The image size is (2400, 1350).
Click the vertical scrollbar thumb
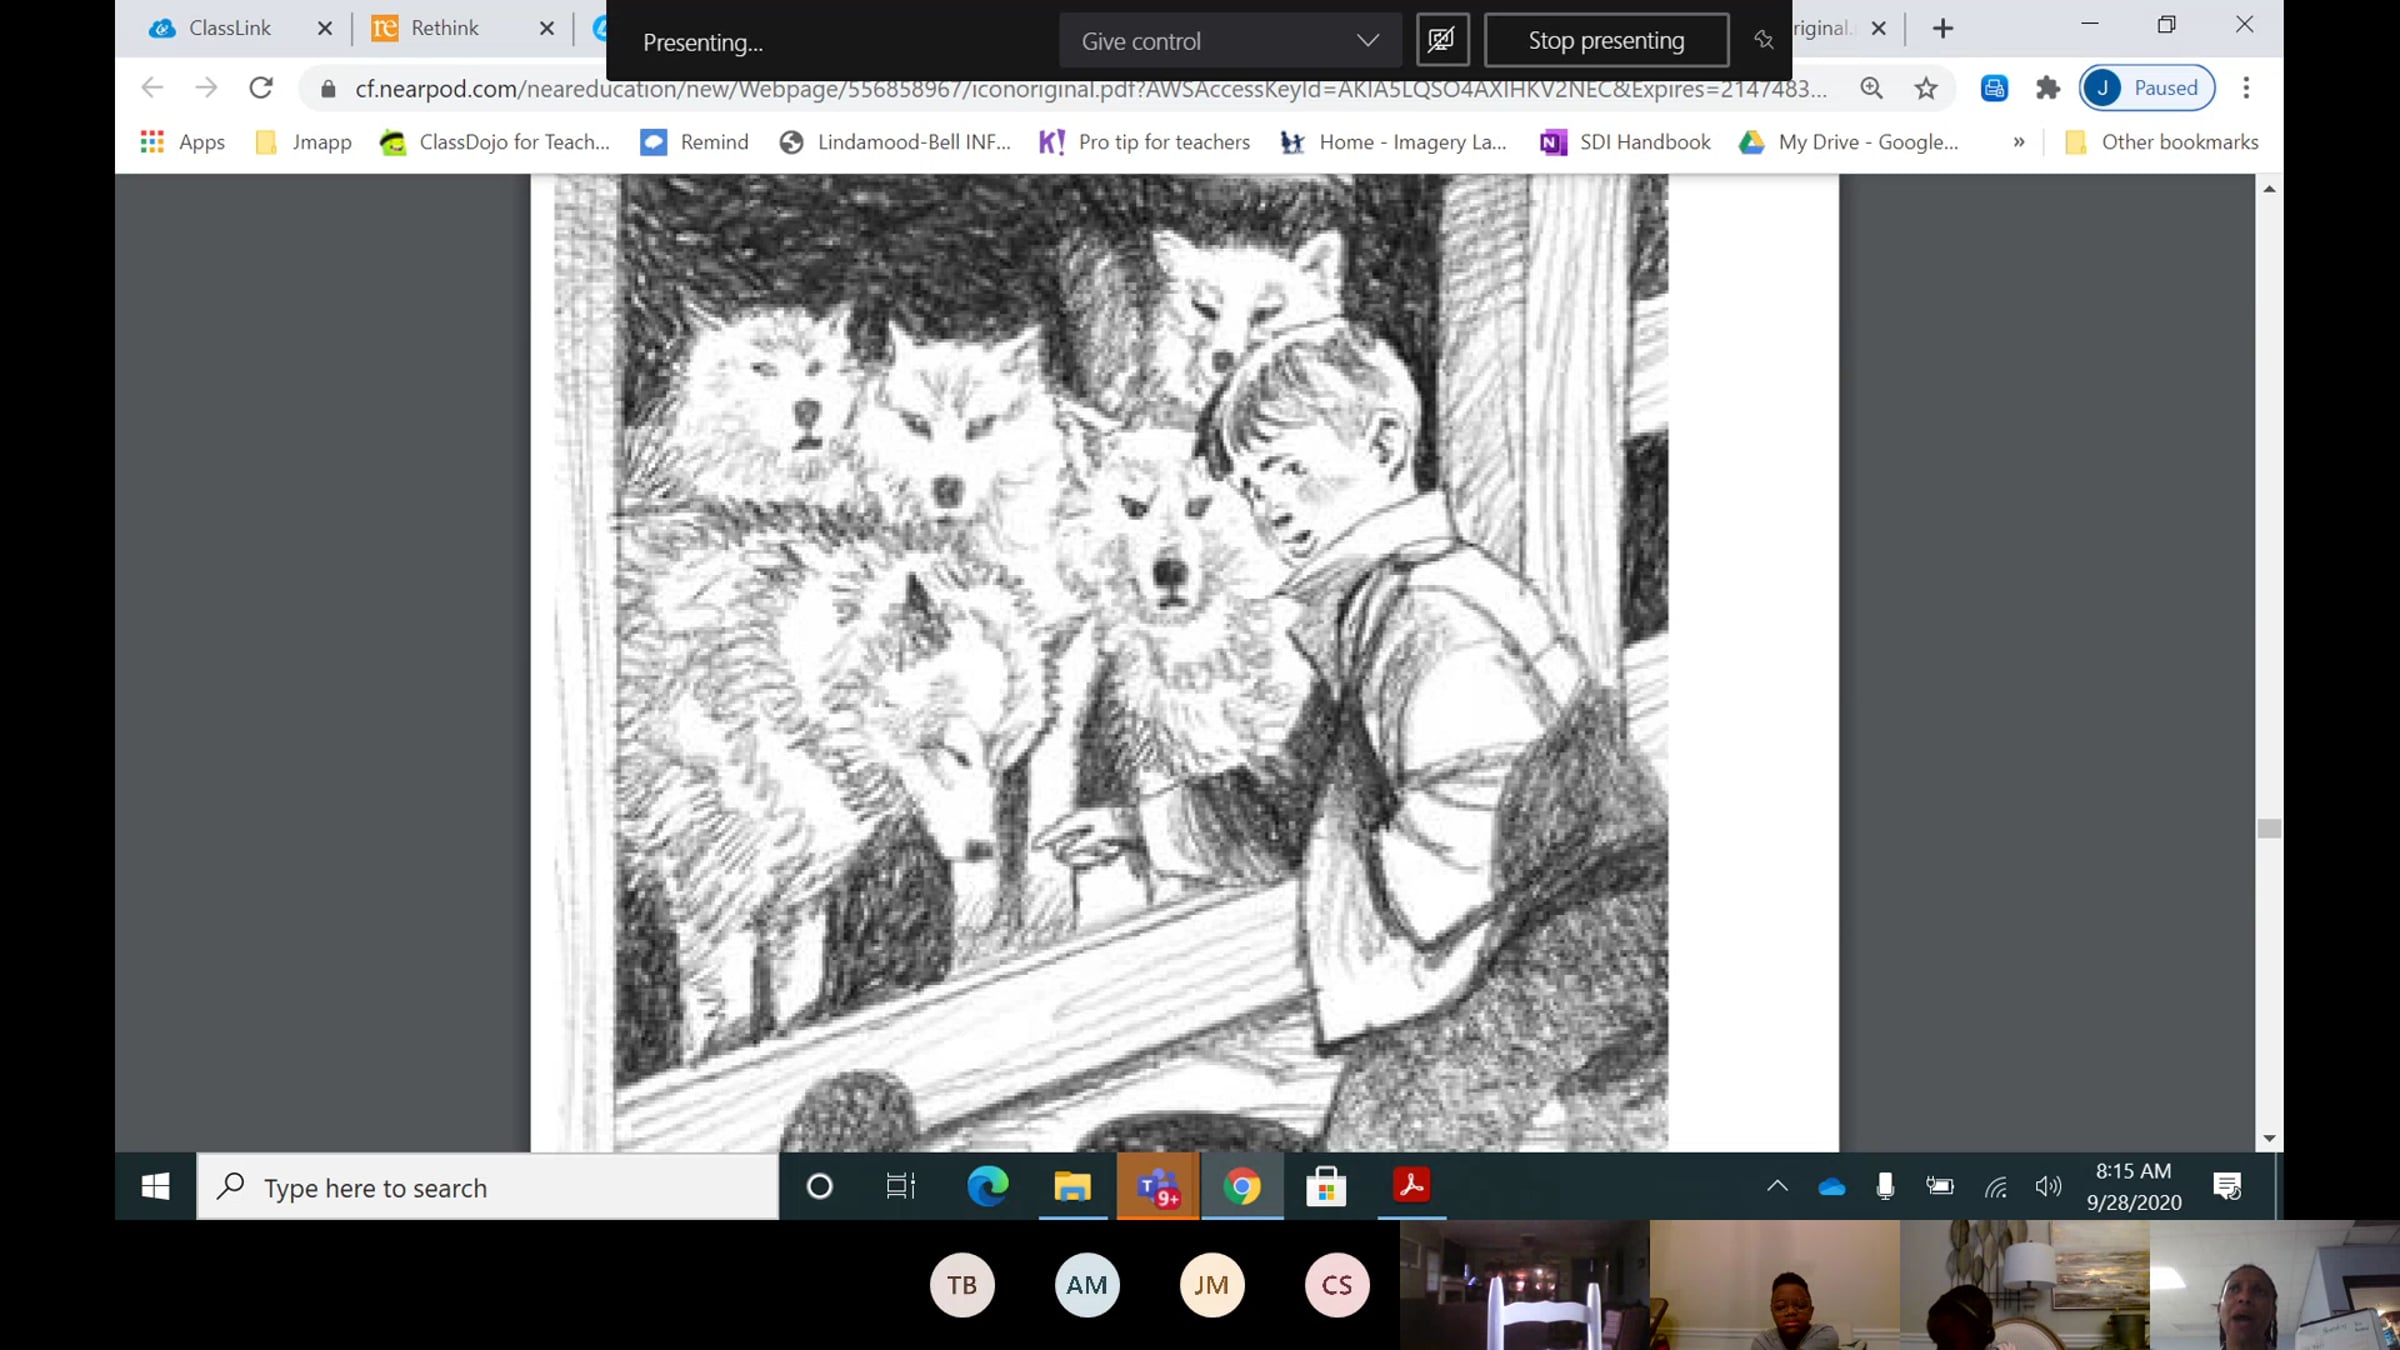2268,828
